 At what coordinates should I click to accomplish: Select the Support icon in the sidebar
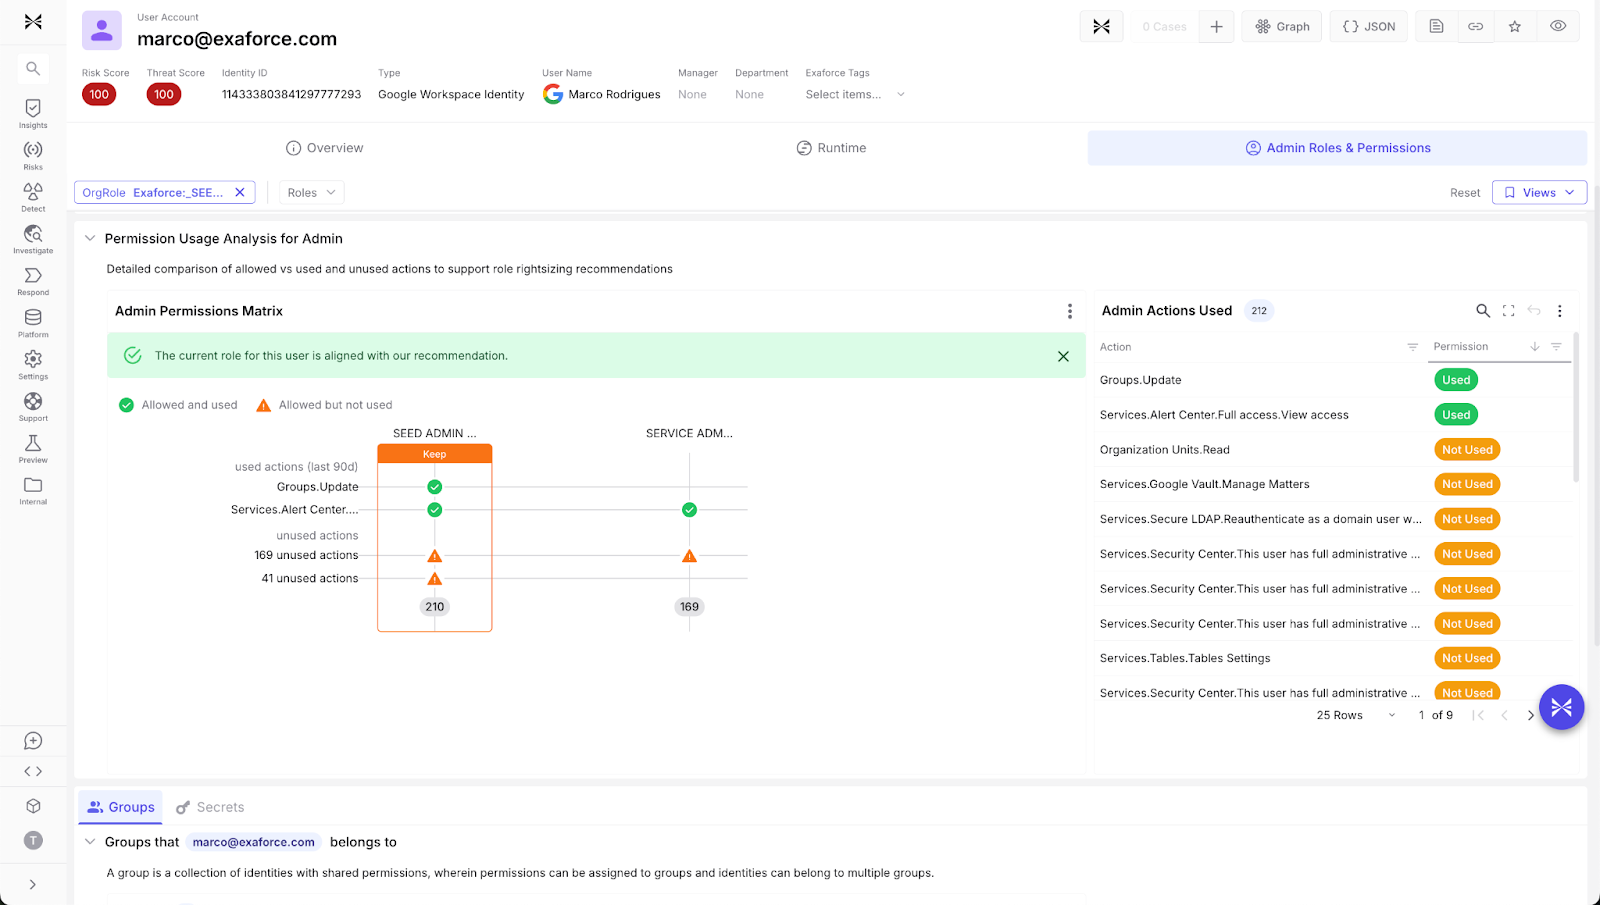(x=33, y=404)
